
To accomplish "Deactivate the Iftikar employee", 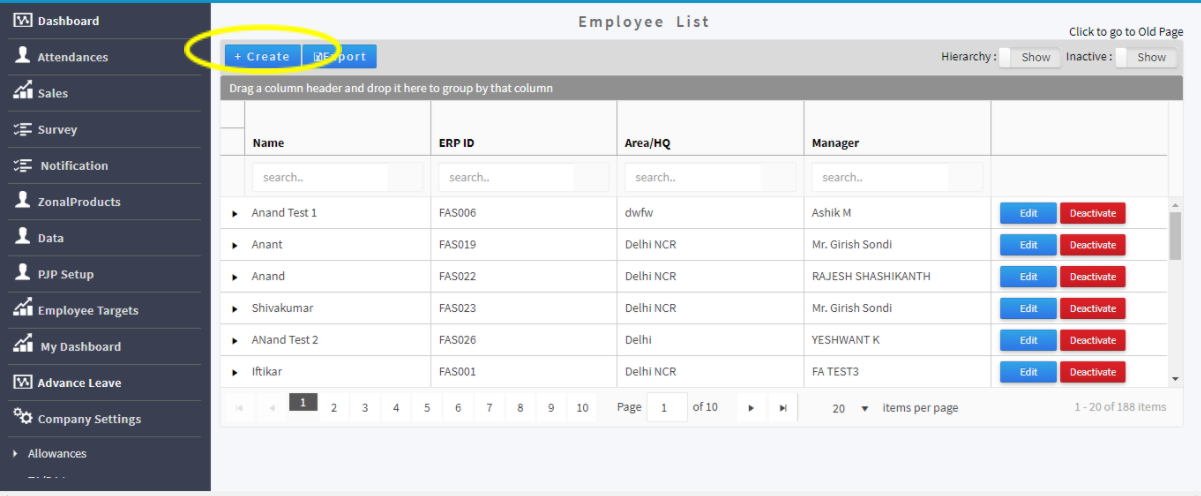I will (1093, 372).
